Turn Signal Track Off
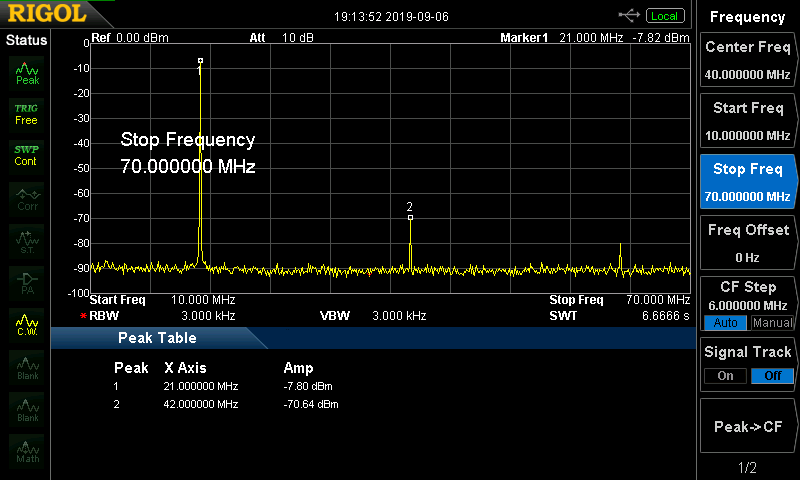The image size is (800, 480). [773, 376]
